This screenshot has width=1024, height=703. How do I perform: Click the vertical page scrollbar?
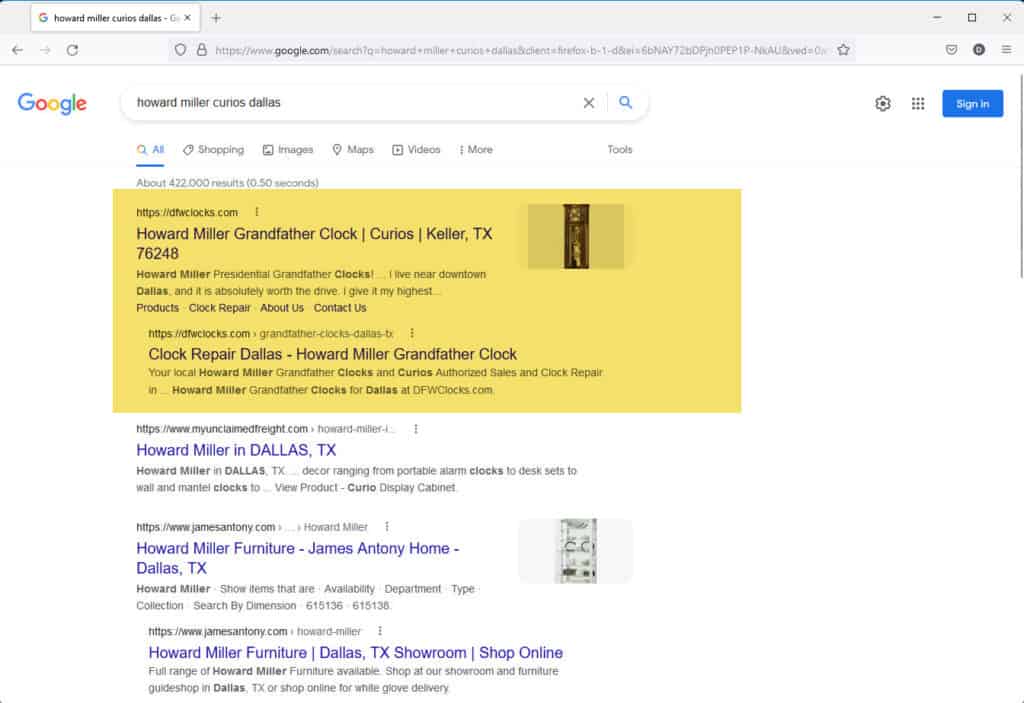(x=1021, y=176)
